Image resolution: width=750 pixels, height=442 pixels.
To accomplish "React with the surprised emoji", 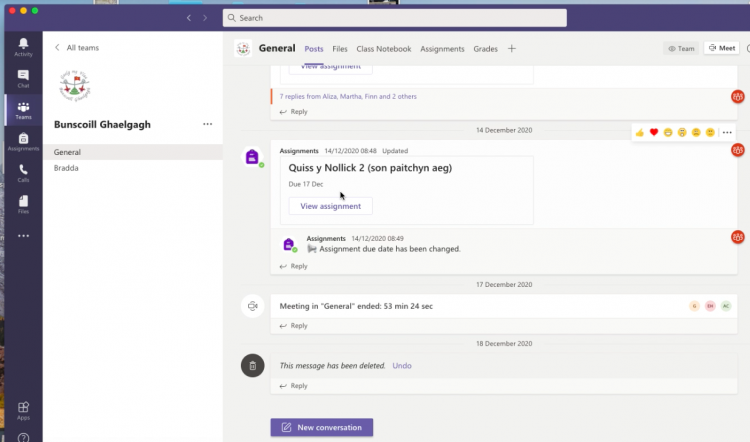I will (682, 133).
